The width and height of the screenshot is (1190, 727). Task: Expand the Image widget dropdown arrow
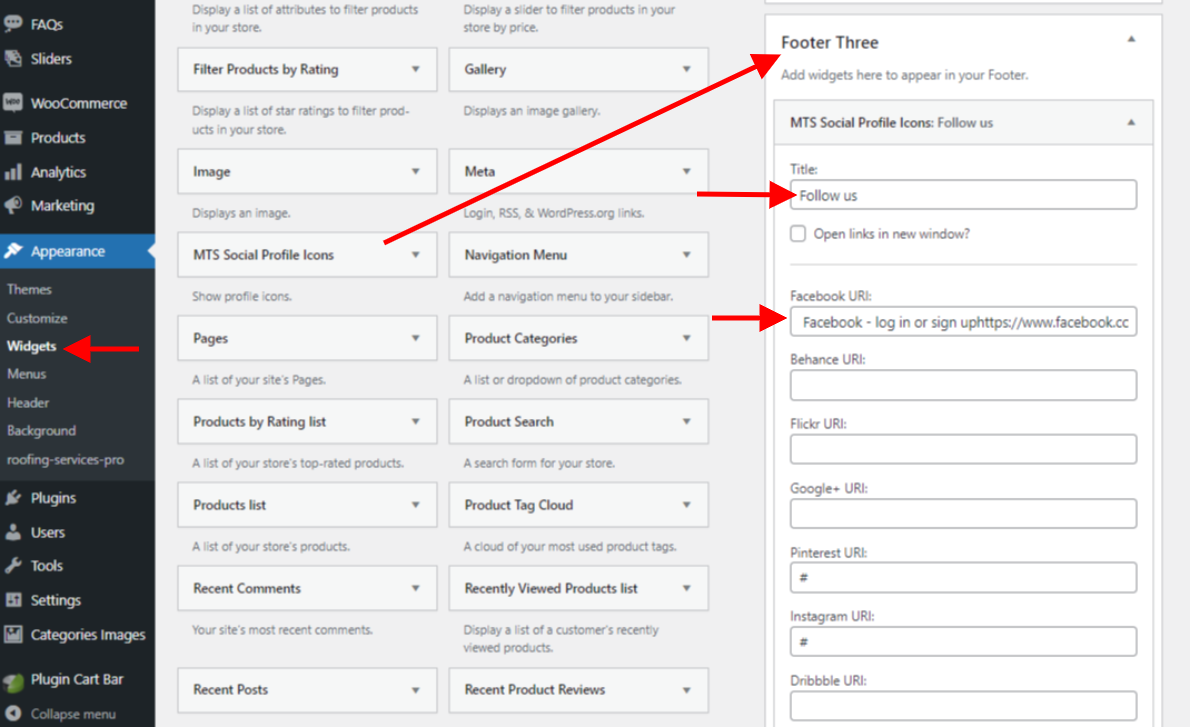click(416, 172)
